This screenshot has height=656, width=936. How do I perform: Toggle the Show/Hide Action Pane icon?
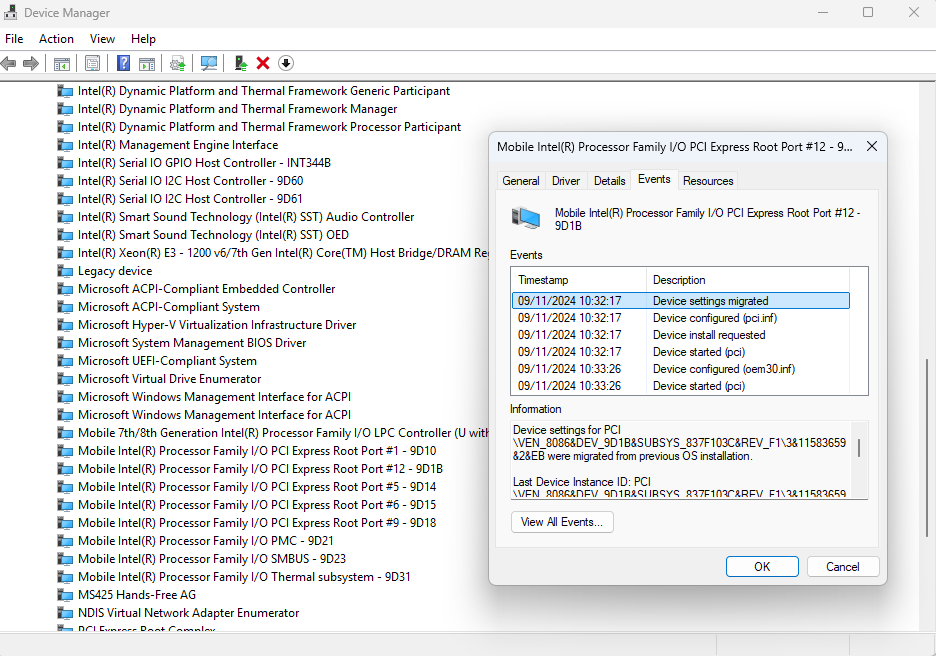pos(147,63)
